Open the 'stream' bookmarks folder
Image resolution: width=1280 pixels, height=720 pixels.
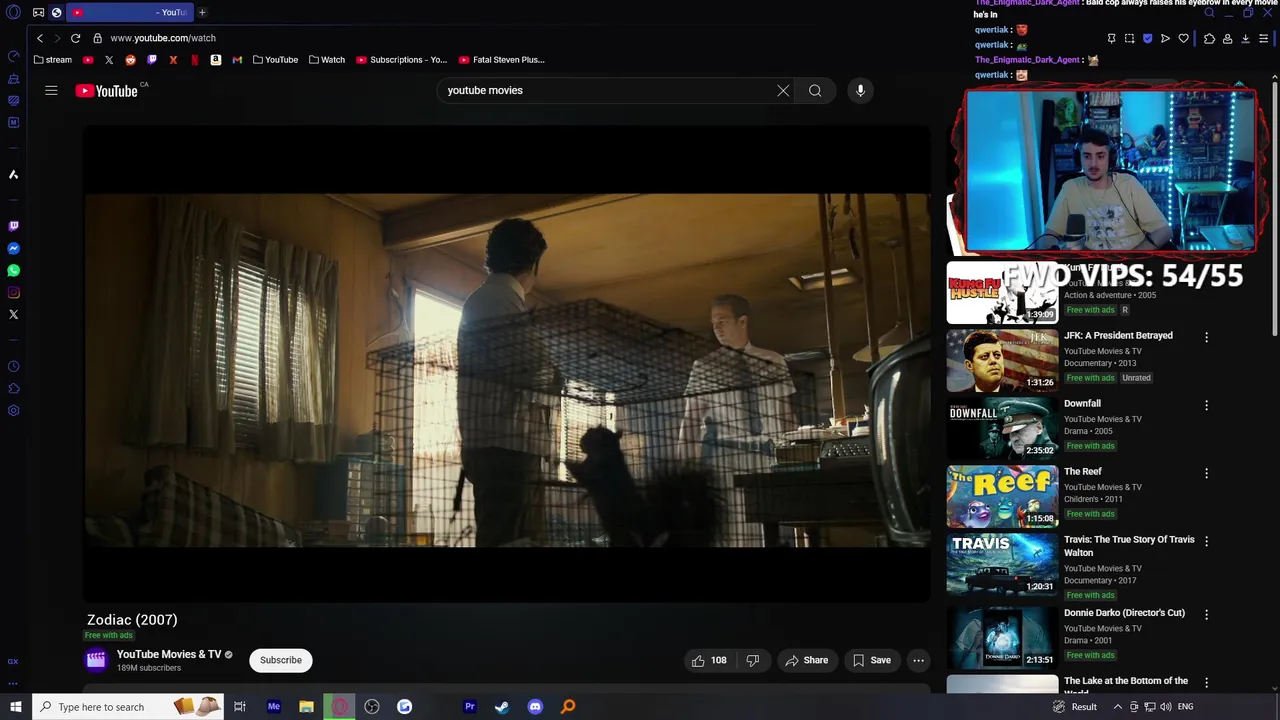(x=53, y=60)
